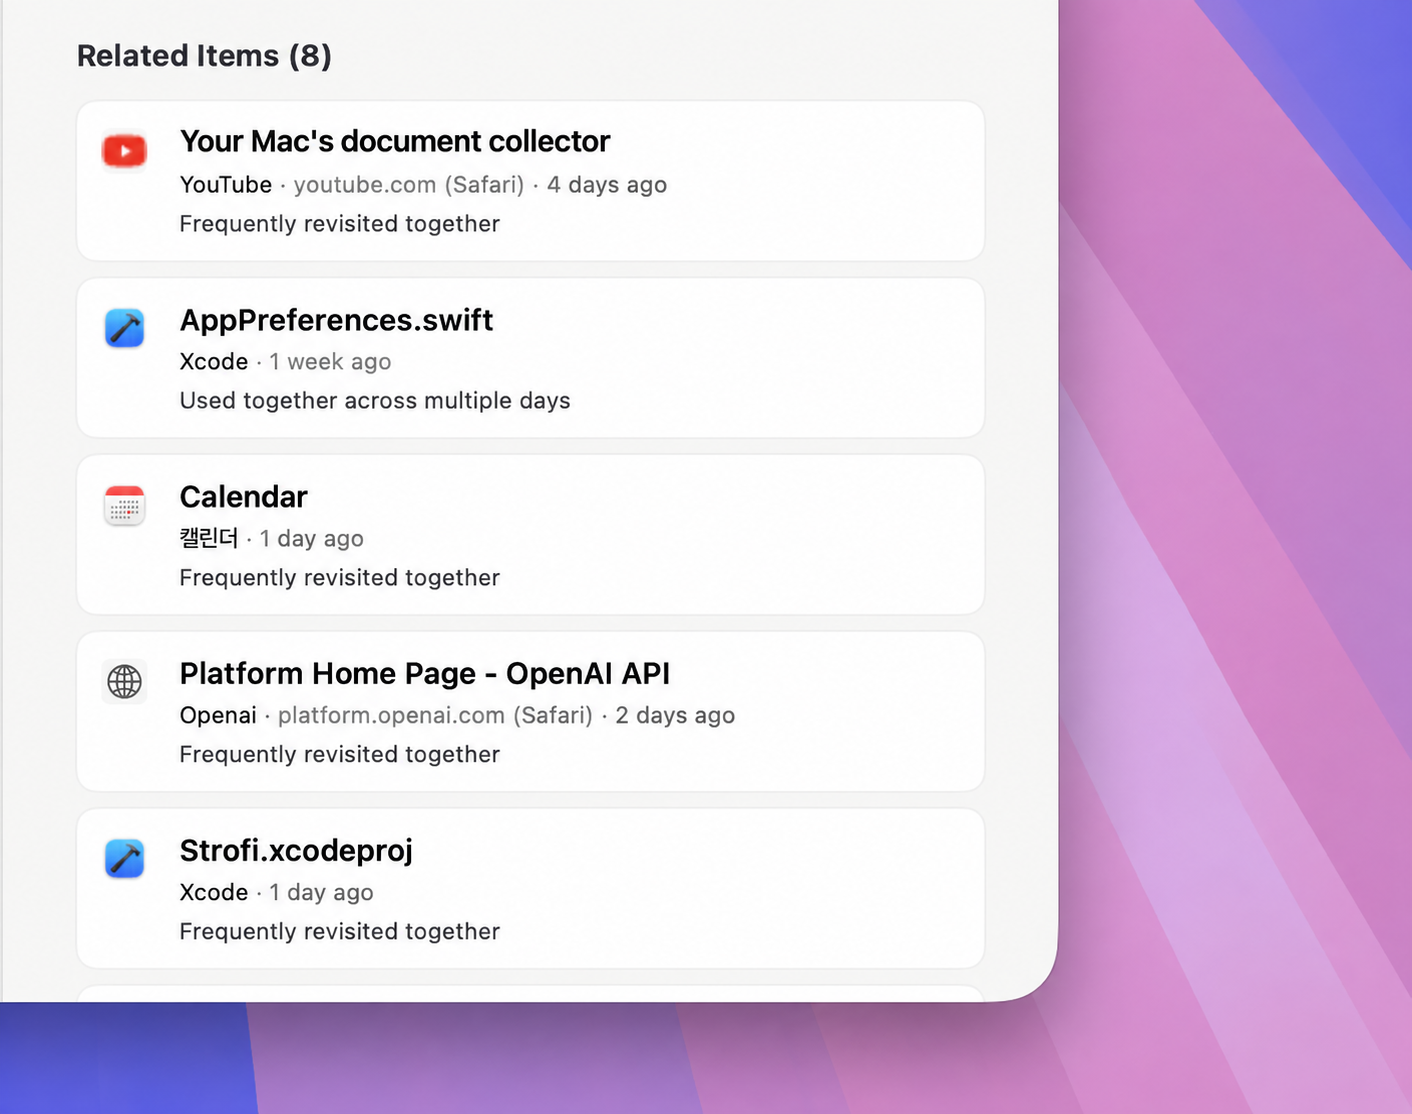Click the globe icon beside Platform Home Page
The image size is (1412, 1114).
[125, 682]
